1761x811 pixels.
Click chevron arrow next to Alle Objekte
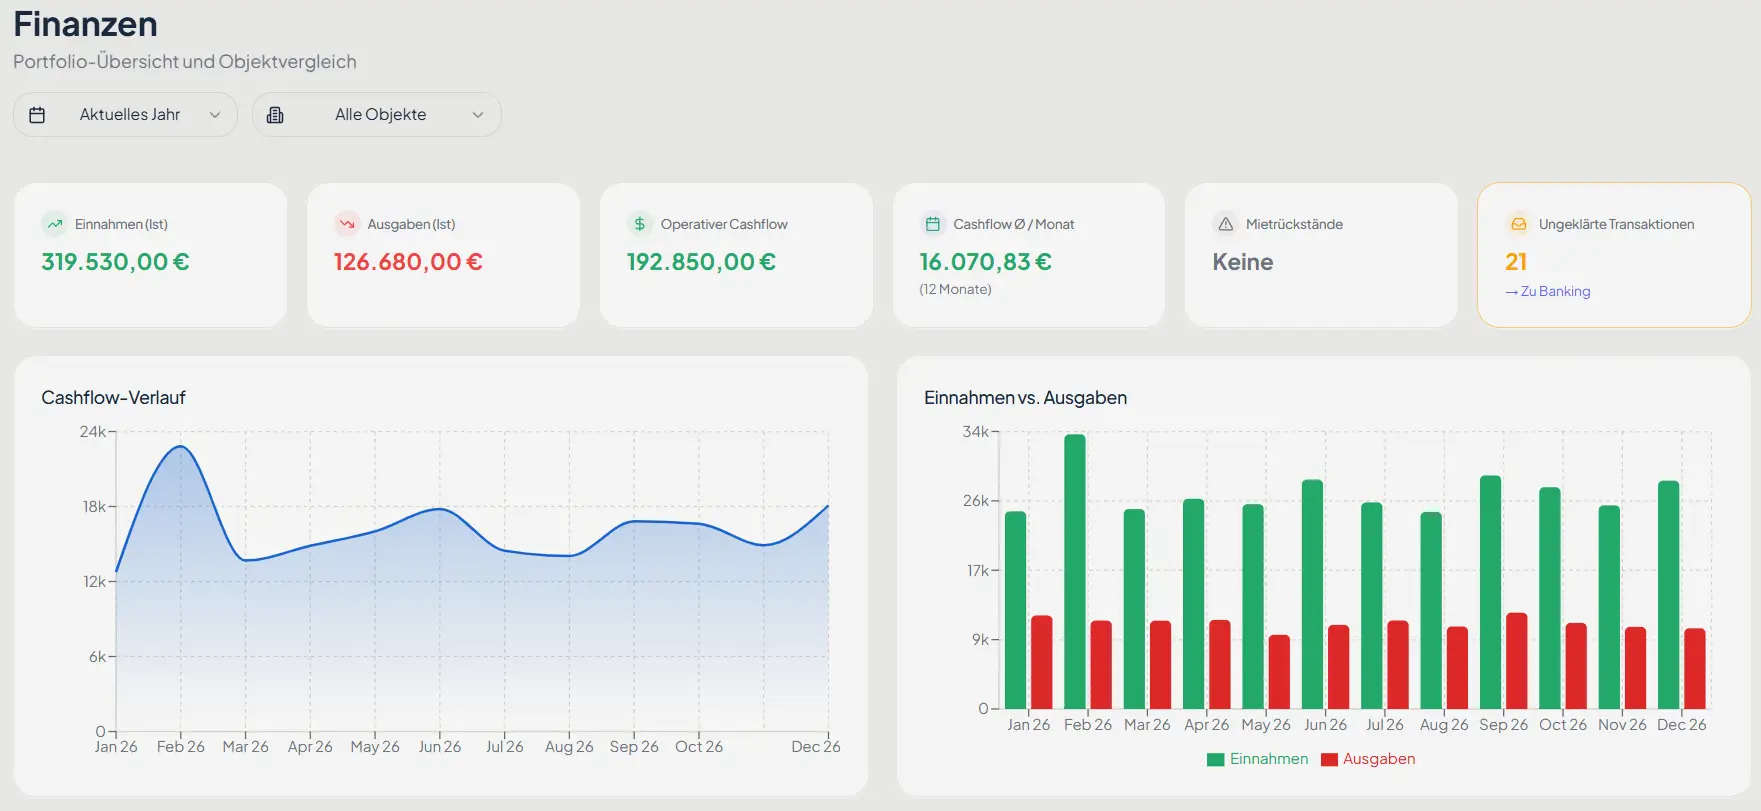[x=478, y=115]
